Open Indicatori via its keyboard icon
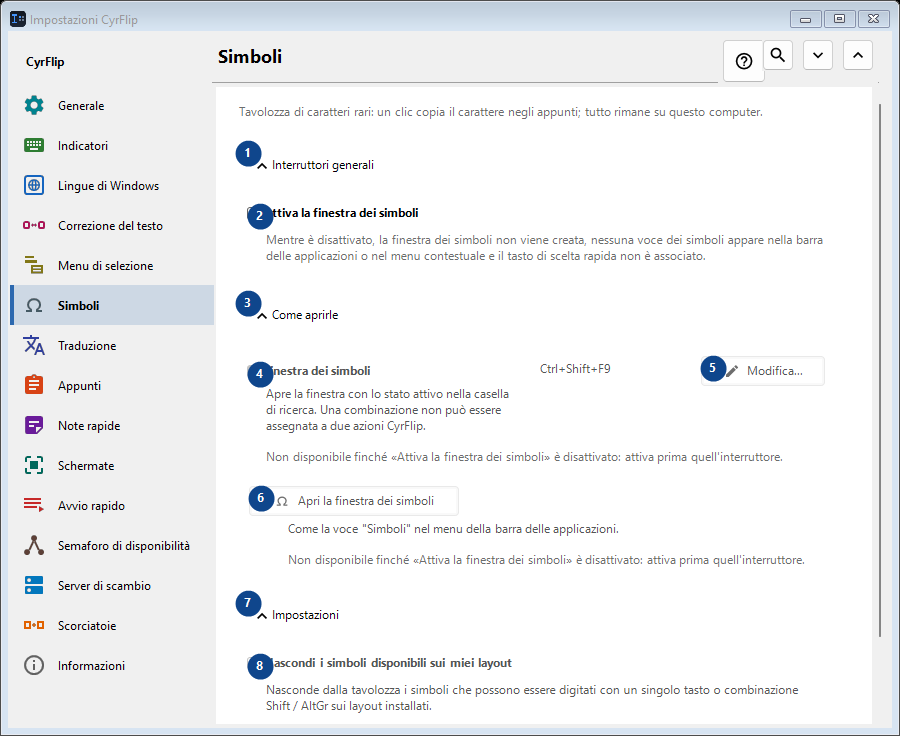The image size is (900, 736). point(34,145)
